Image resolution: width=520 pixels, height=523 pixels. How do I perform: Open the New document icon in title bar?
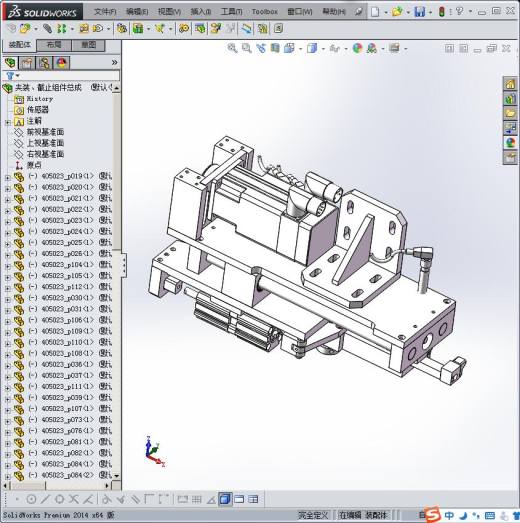coord(375,12)
